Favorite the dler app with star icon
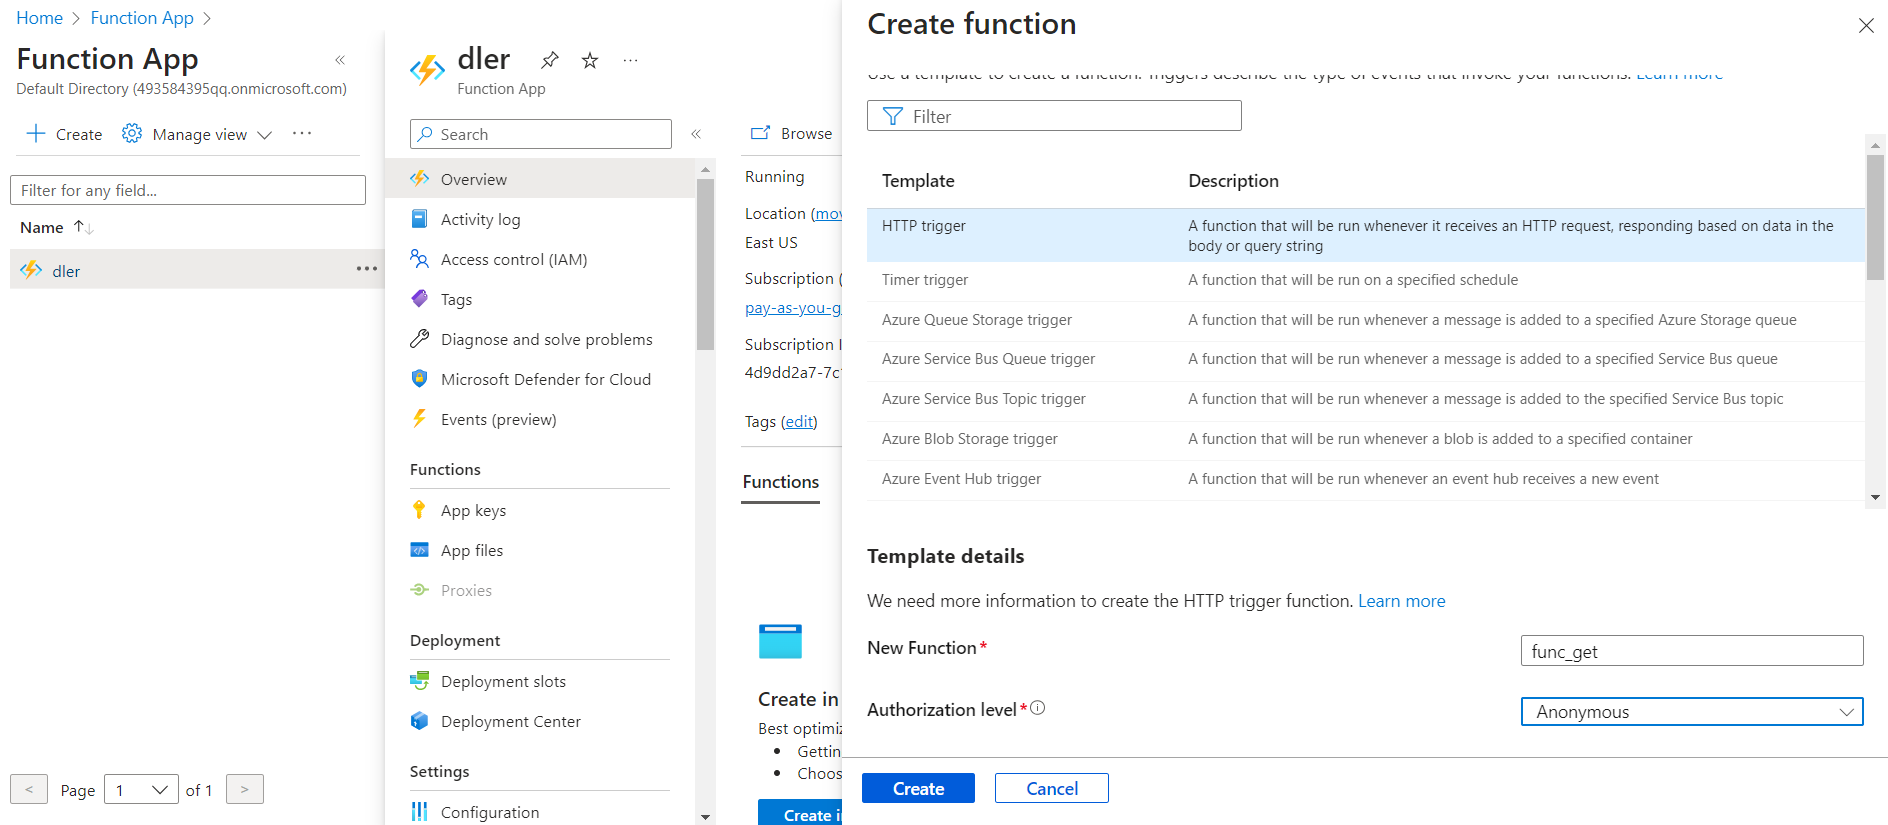The image size is (1888, 825). [590, 60]
